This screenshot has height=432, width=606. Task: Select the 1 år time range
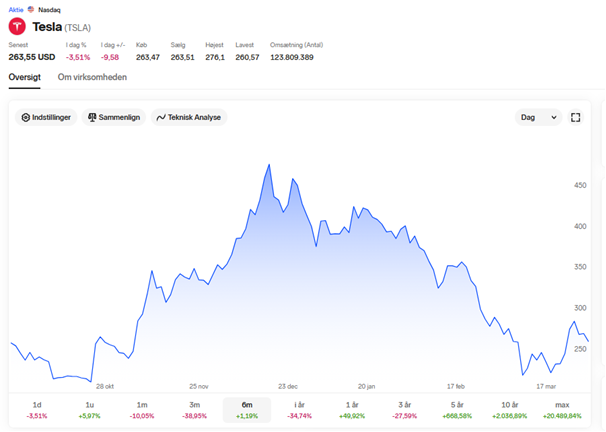[x=352, y=410]
